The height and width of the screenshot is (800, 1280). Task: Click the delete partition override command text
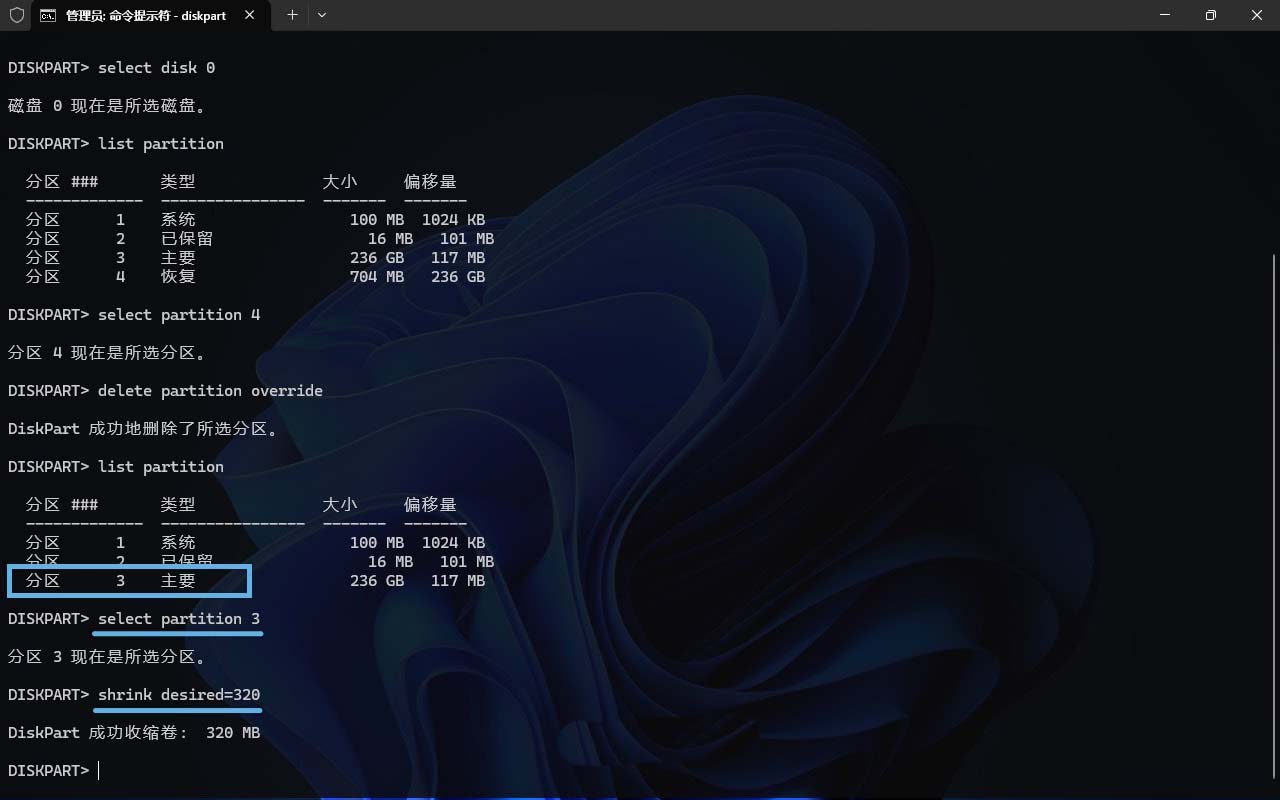[210, 391]
